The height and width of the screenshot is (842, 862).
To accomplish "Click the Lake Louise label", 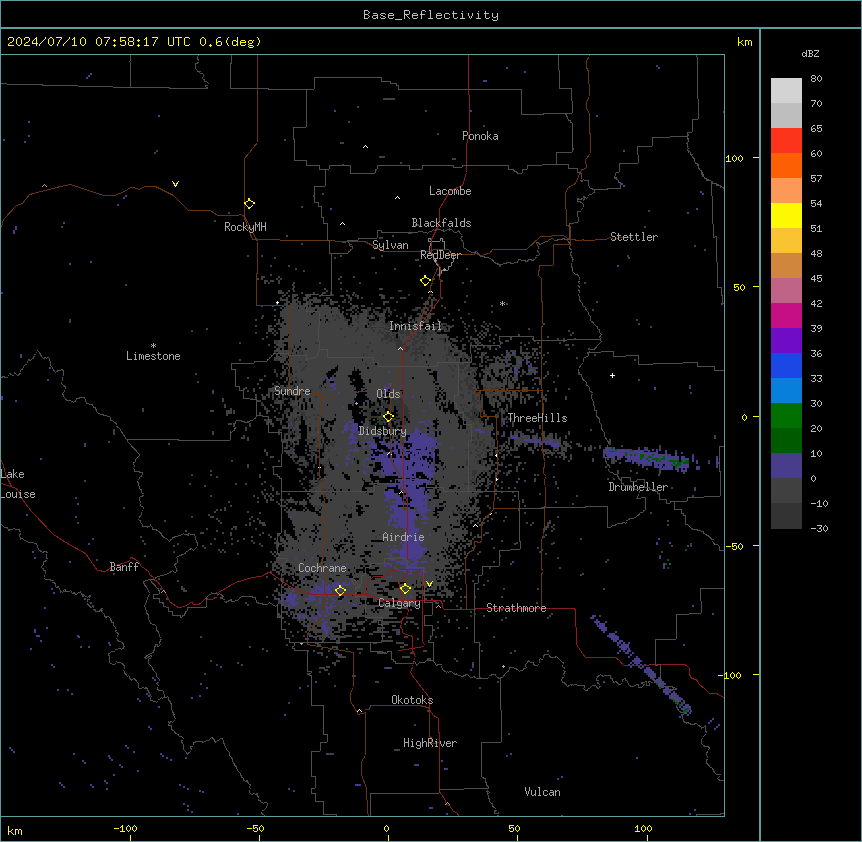I will pos(18,484).
